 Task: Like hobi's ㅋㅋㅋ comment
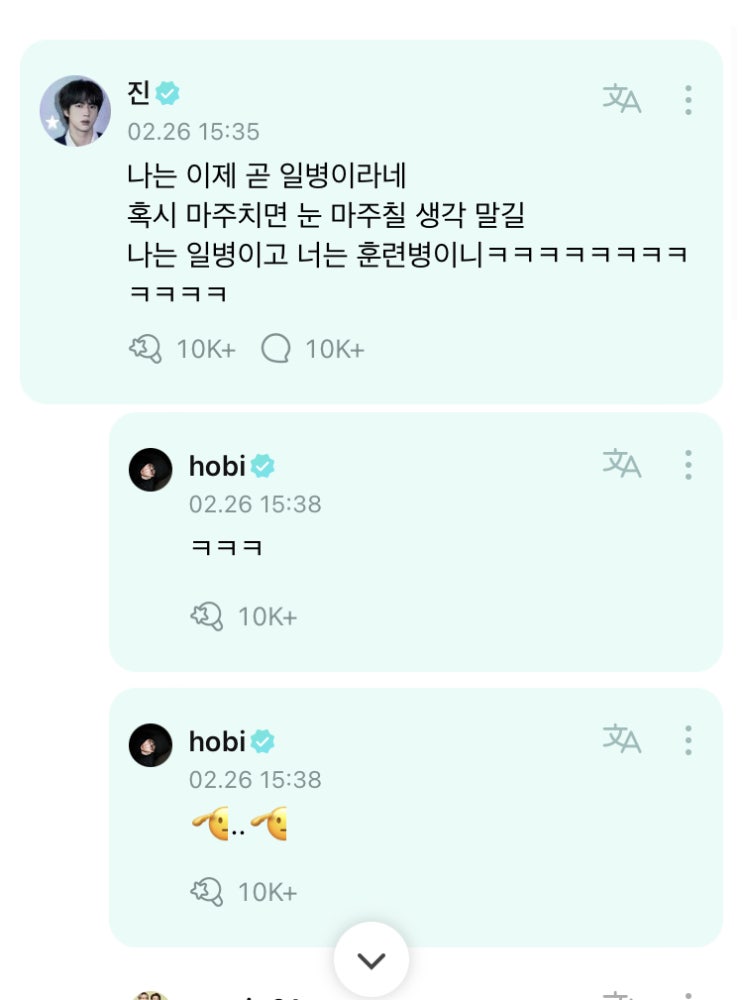[207, 616]
